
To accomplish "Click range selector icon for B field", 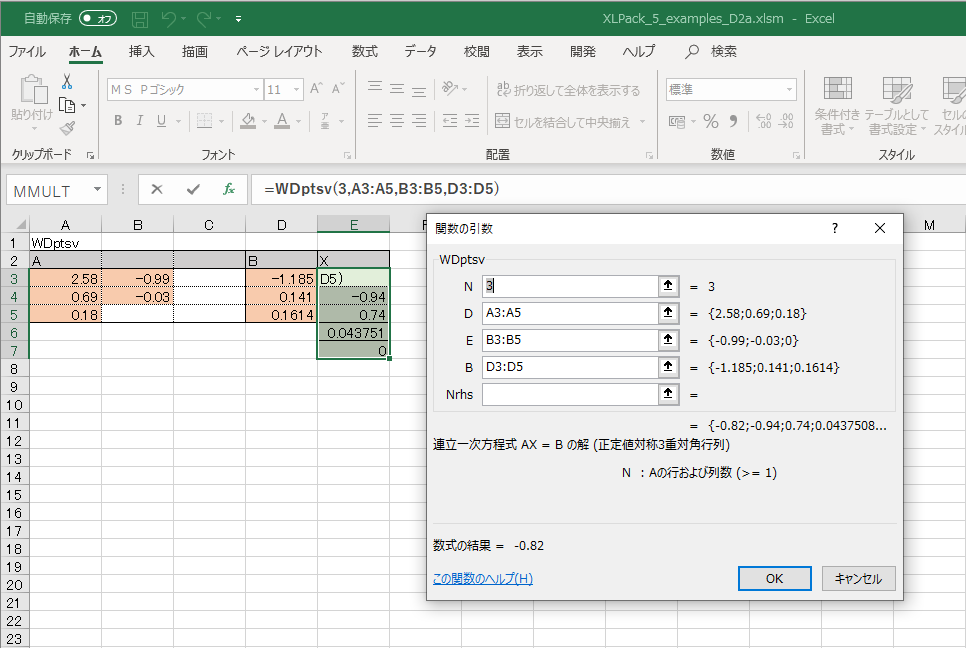I will pyautogui.click(x=667, y=367).
